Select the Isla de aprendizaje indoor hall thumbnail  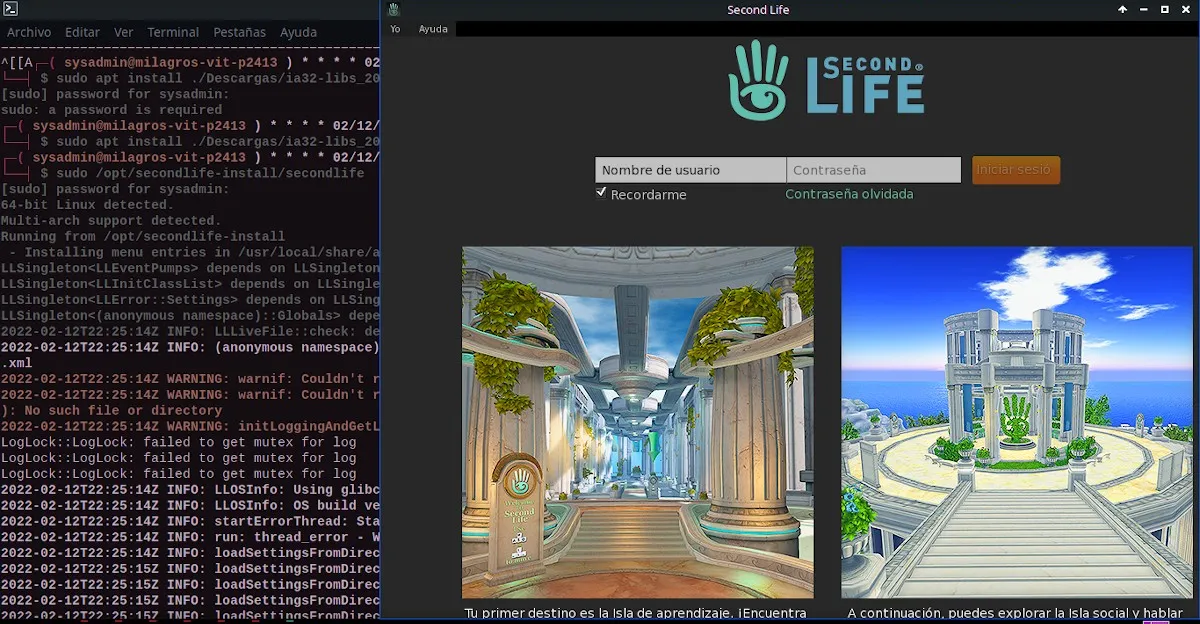pos(638,422)
